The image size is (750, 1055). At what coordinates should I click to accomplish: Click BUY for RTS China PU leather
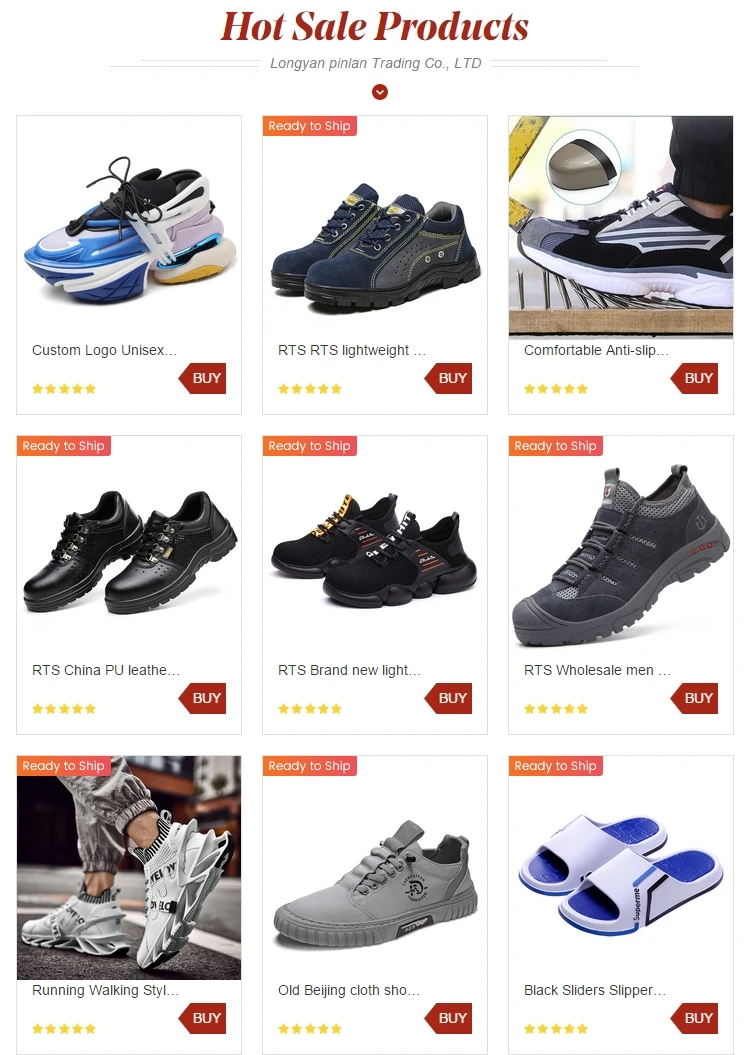[202, 698]
